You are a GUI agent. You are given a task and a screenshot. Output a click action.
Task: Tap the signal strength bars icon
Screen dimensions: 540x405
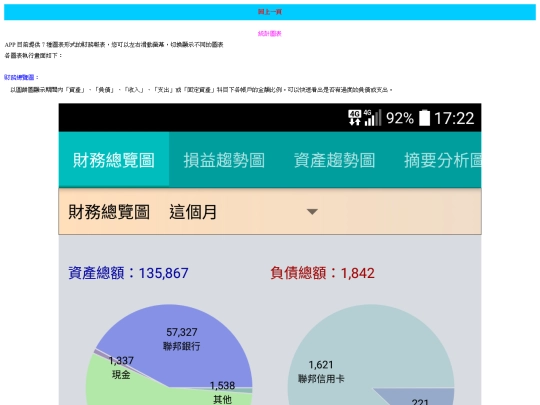click(373, 117)
